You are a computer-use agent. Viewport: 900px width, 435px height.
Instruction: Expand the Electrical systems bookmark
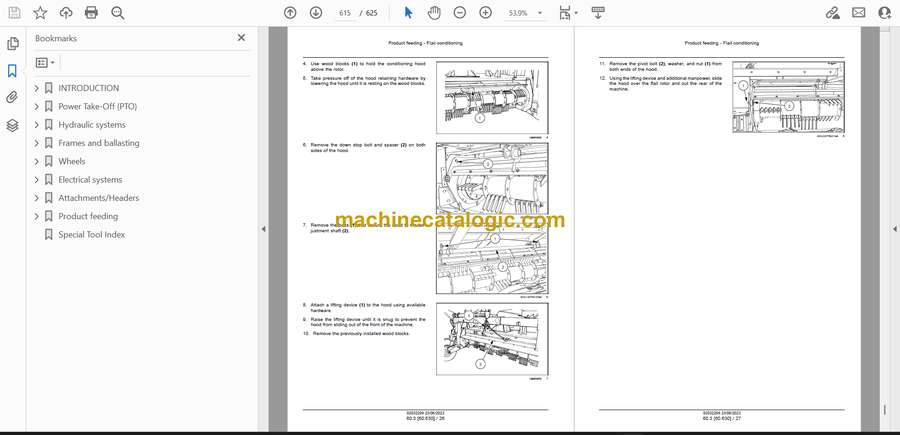(x=37, y=180)
